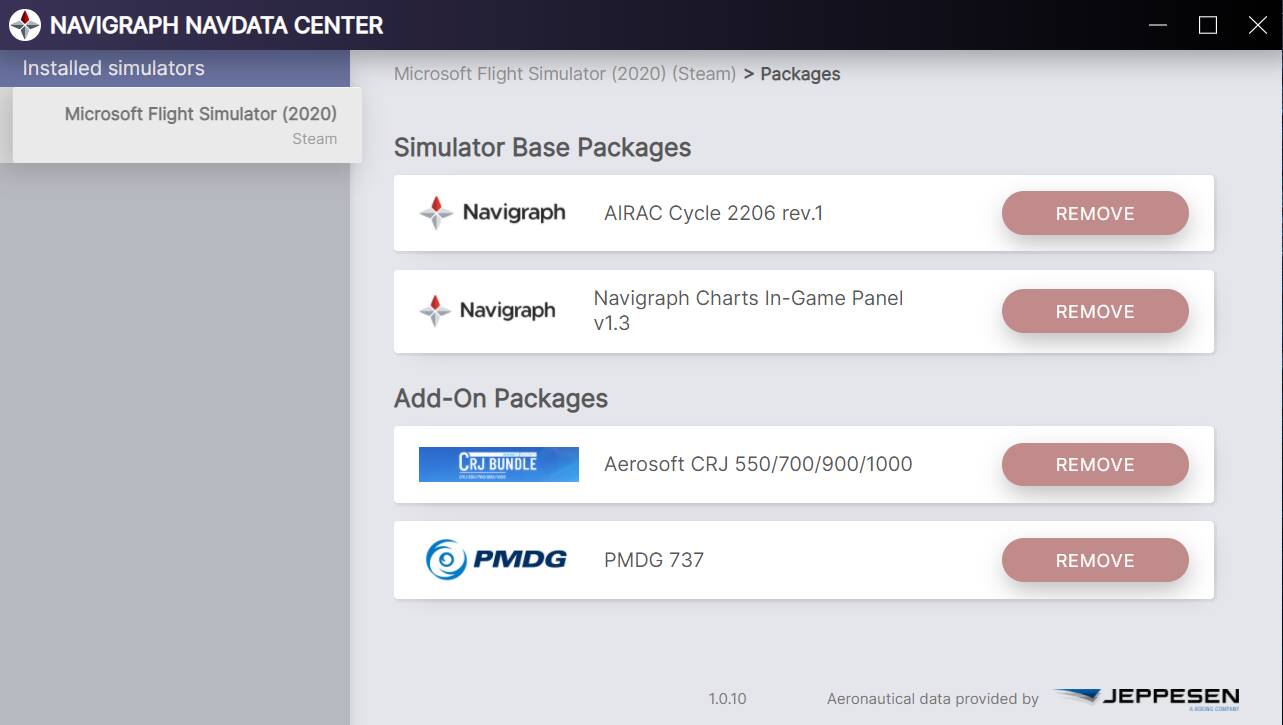This screenshot has height=725, width=1283.
Task: Remove Aerosoft CRJ 550/700/900/1000 package
Action: [x=1095, y=464]
